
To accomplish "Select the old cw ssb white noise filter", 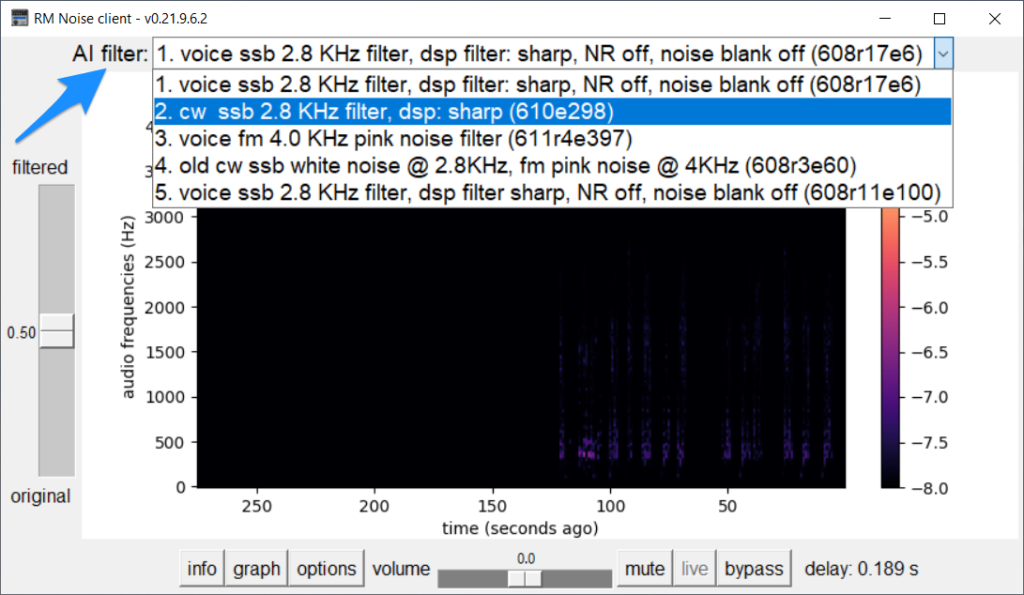I will point(400,164).
